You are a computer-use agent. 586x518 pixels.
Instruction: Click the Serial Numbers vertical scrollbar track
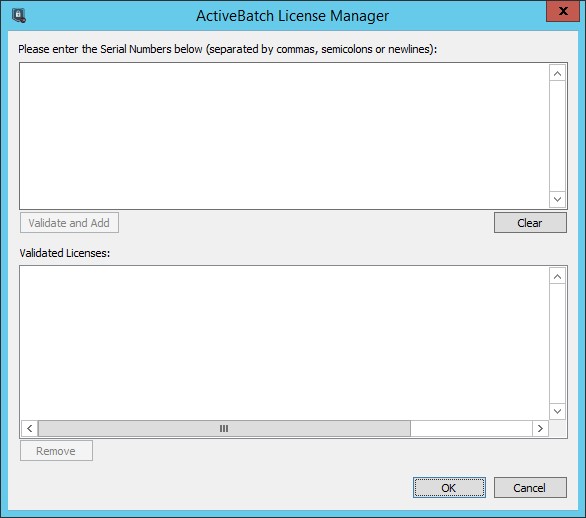point(557,136)
